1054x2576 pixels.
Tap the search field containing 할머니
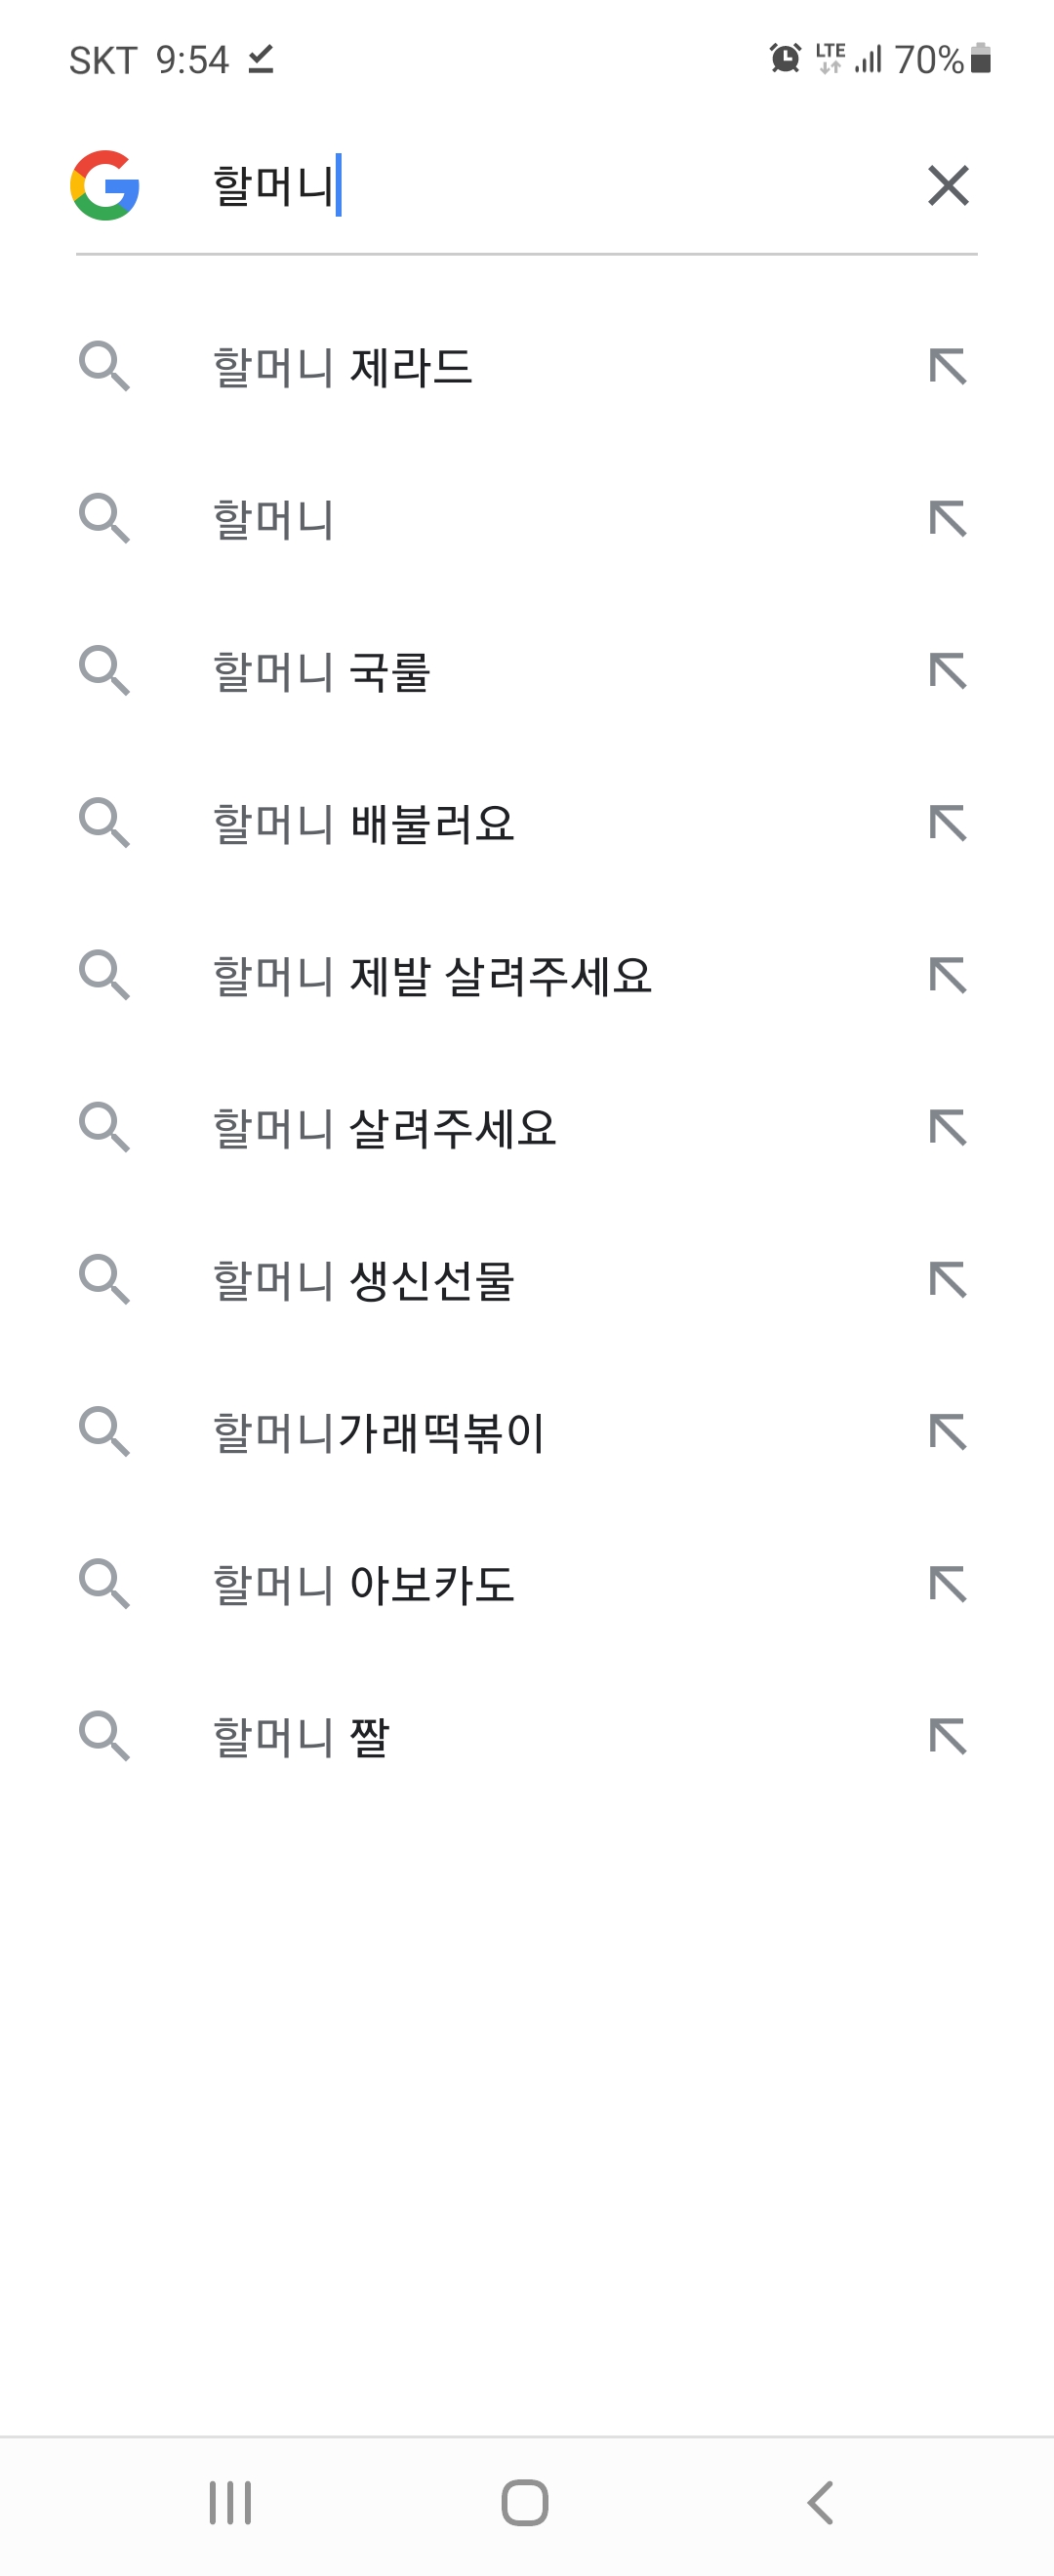coord(540,186)
